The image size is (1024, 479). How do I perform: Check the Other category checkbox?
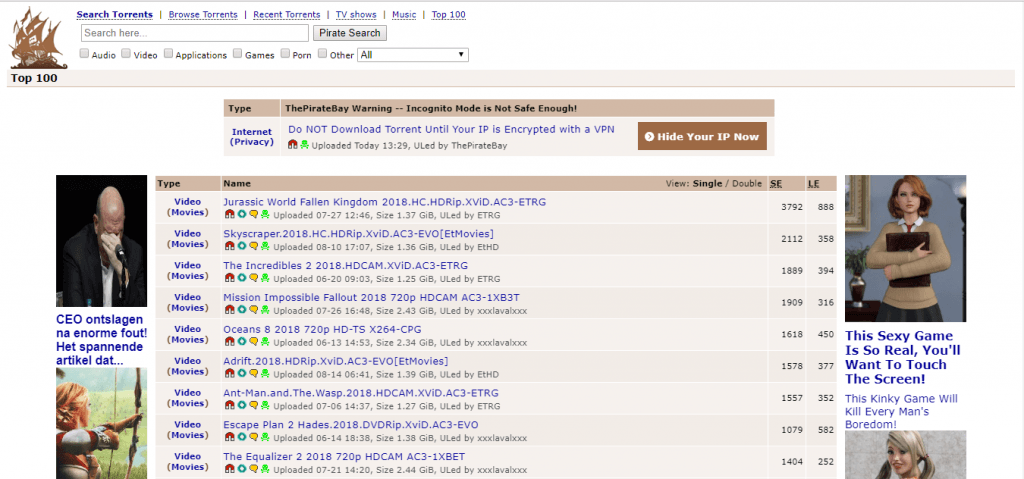tap(323, 54)
